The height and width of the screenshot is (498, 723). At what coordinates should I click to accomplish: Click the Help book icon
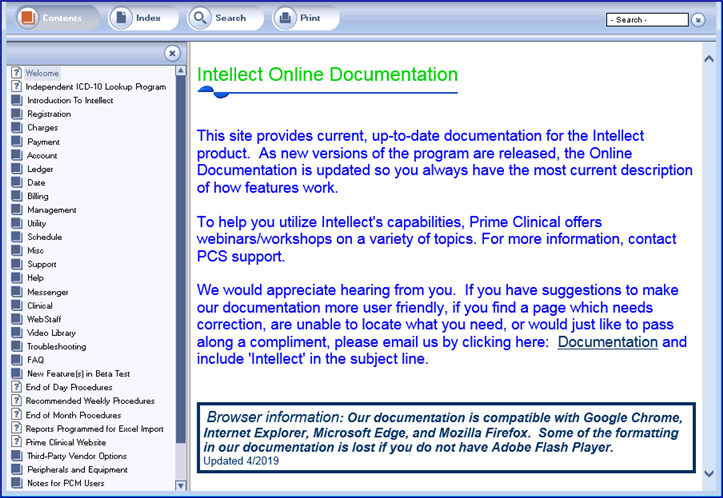pos(17,278)
